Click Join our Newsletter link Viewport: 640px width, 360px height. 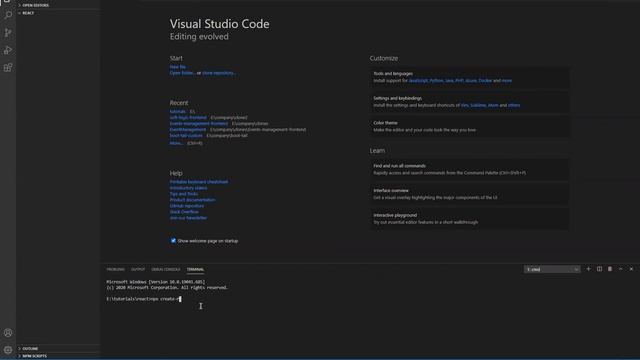coord(189,218)
